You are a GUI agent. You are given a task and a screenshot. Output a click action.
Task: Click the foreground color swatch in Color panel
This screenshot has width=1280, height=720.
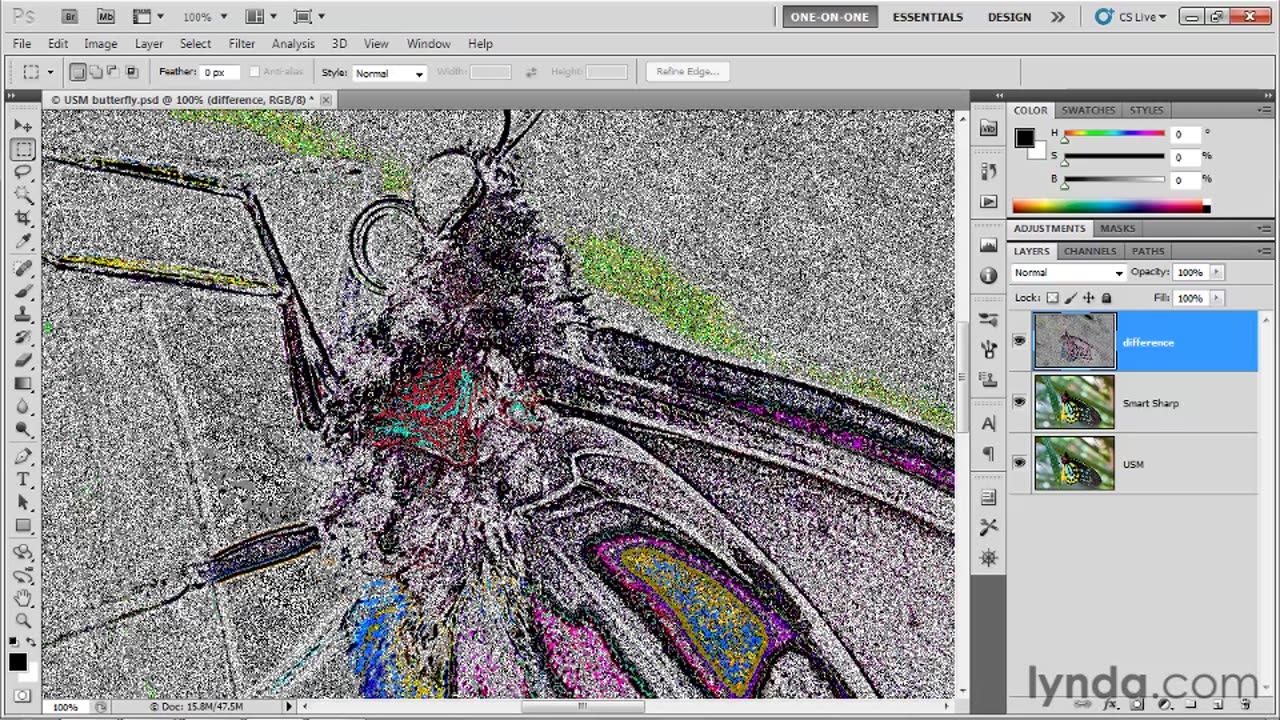coord(1024,139)
